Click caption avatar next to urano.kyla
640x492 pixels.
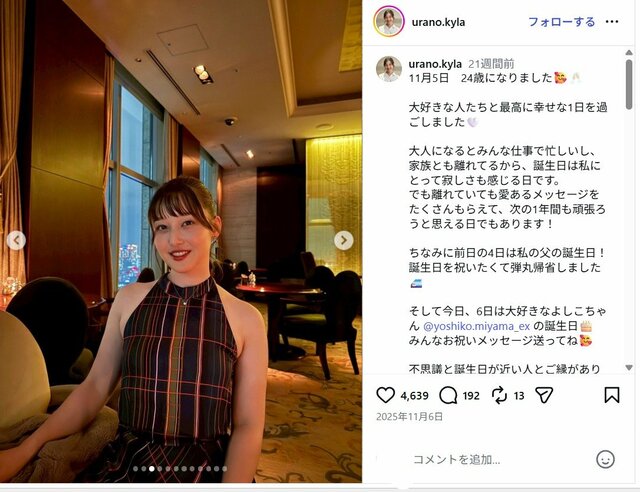389,69
